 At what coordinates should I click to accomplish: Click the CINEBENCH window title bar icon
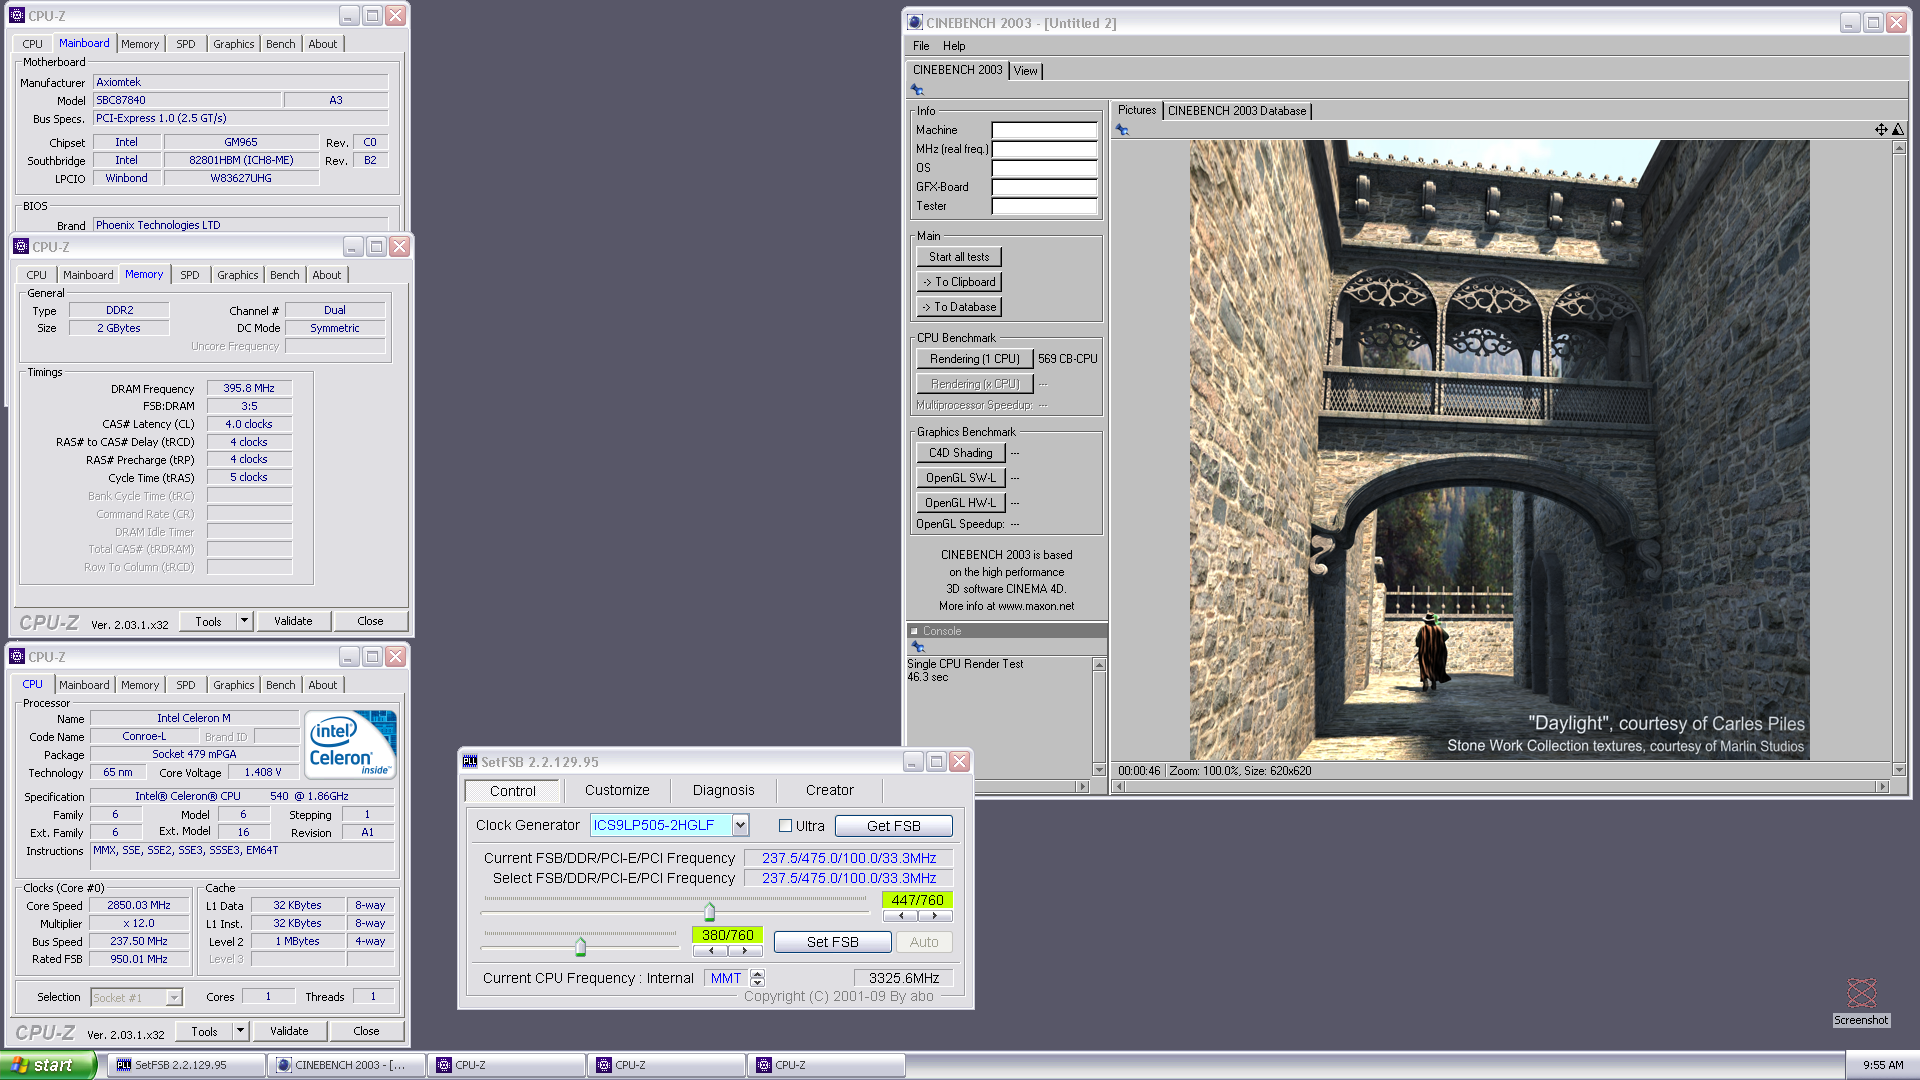[x=915, y=22]
